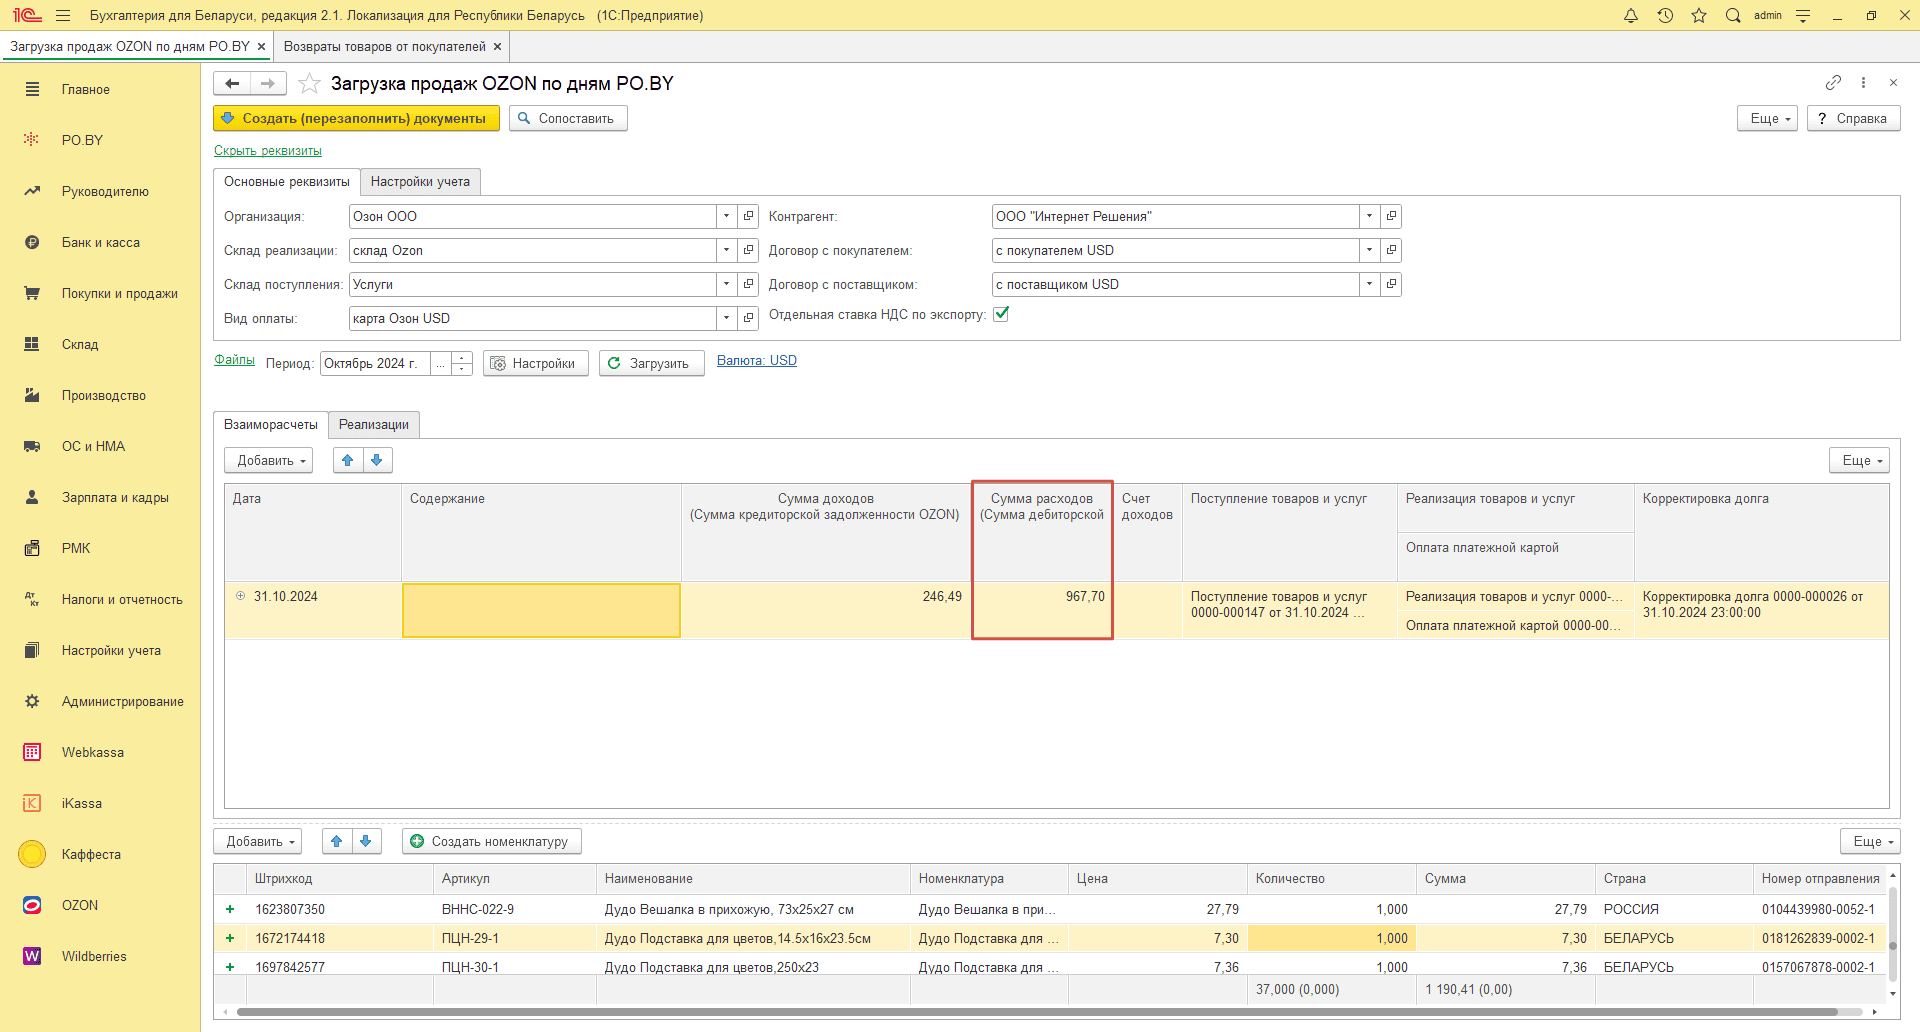This screenshot has width=1920, height=1032.
Task: Click Создать номенклатуру button
Action: pyautogui.click(x=491, y=841)
